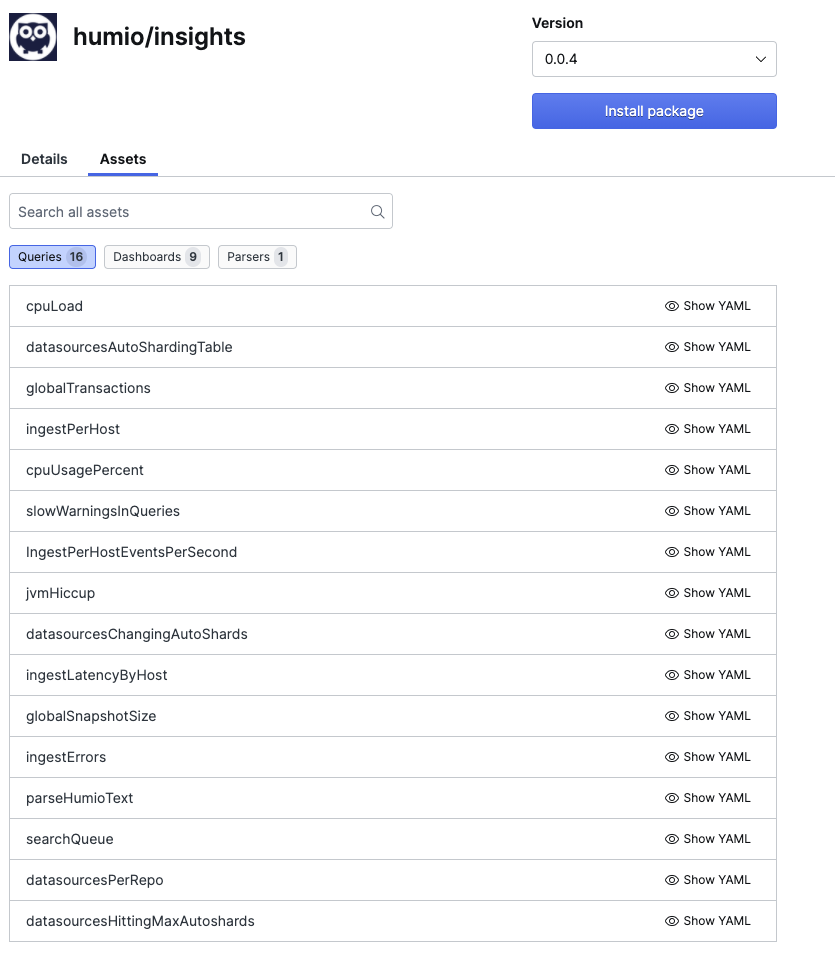Focus the Search all assets field

(190, 212)
